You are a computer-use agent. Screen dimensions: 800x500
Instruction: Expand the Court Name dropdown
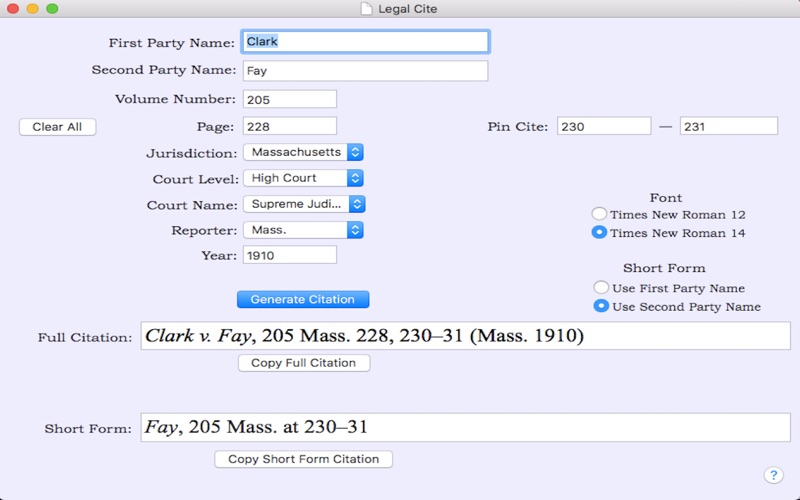[304, 204]
